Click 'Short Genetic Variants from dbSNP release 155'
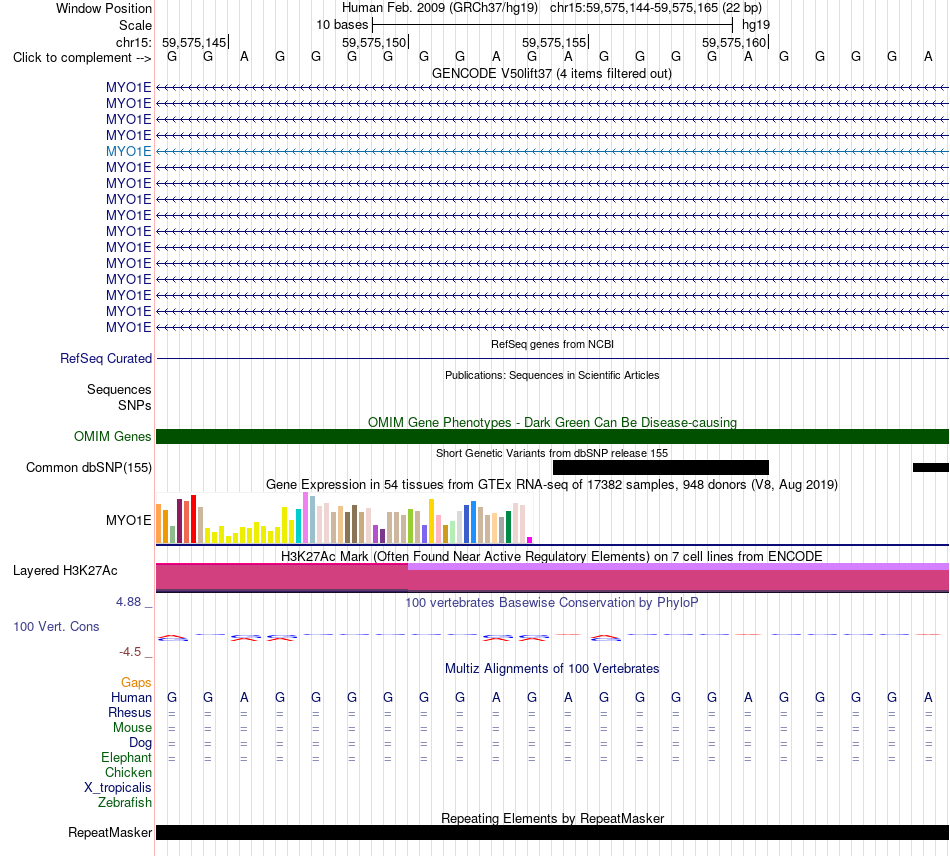Image resolution: width=950 pixels, height=856 pixels. pos(552,453)
